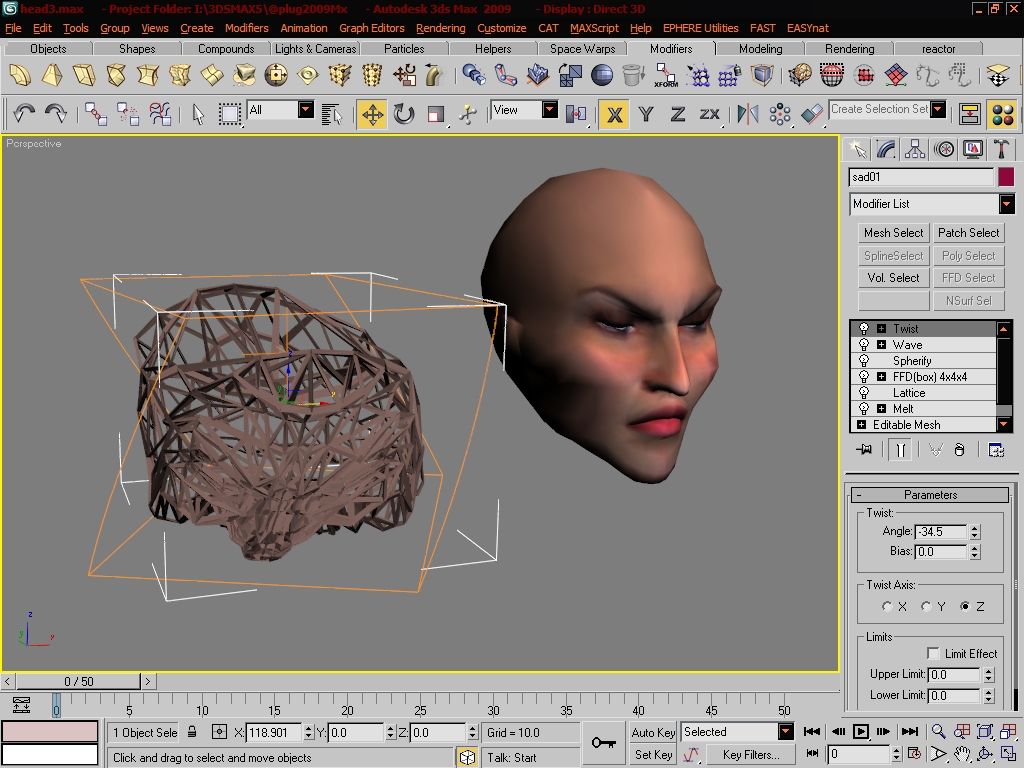Switch to the reactor tab

pyautogui.click(x=938, y=48)
